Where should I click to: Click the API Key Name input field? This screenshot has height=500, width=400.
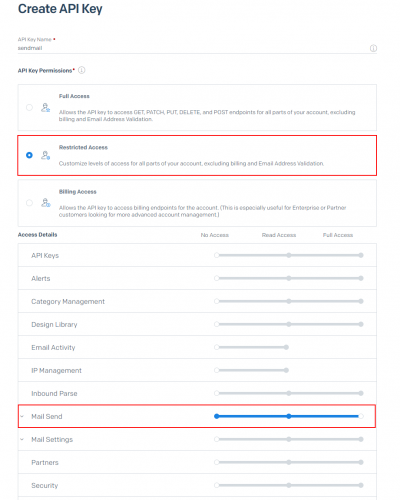point(193,48)
